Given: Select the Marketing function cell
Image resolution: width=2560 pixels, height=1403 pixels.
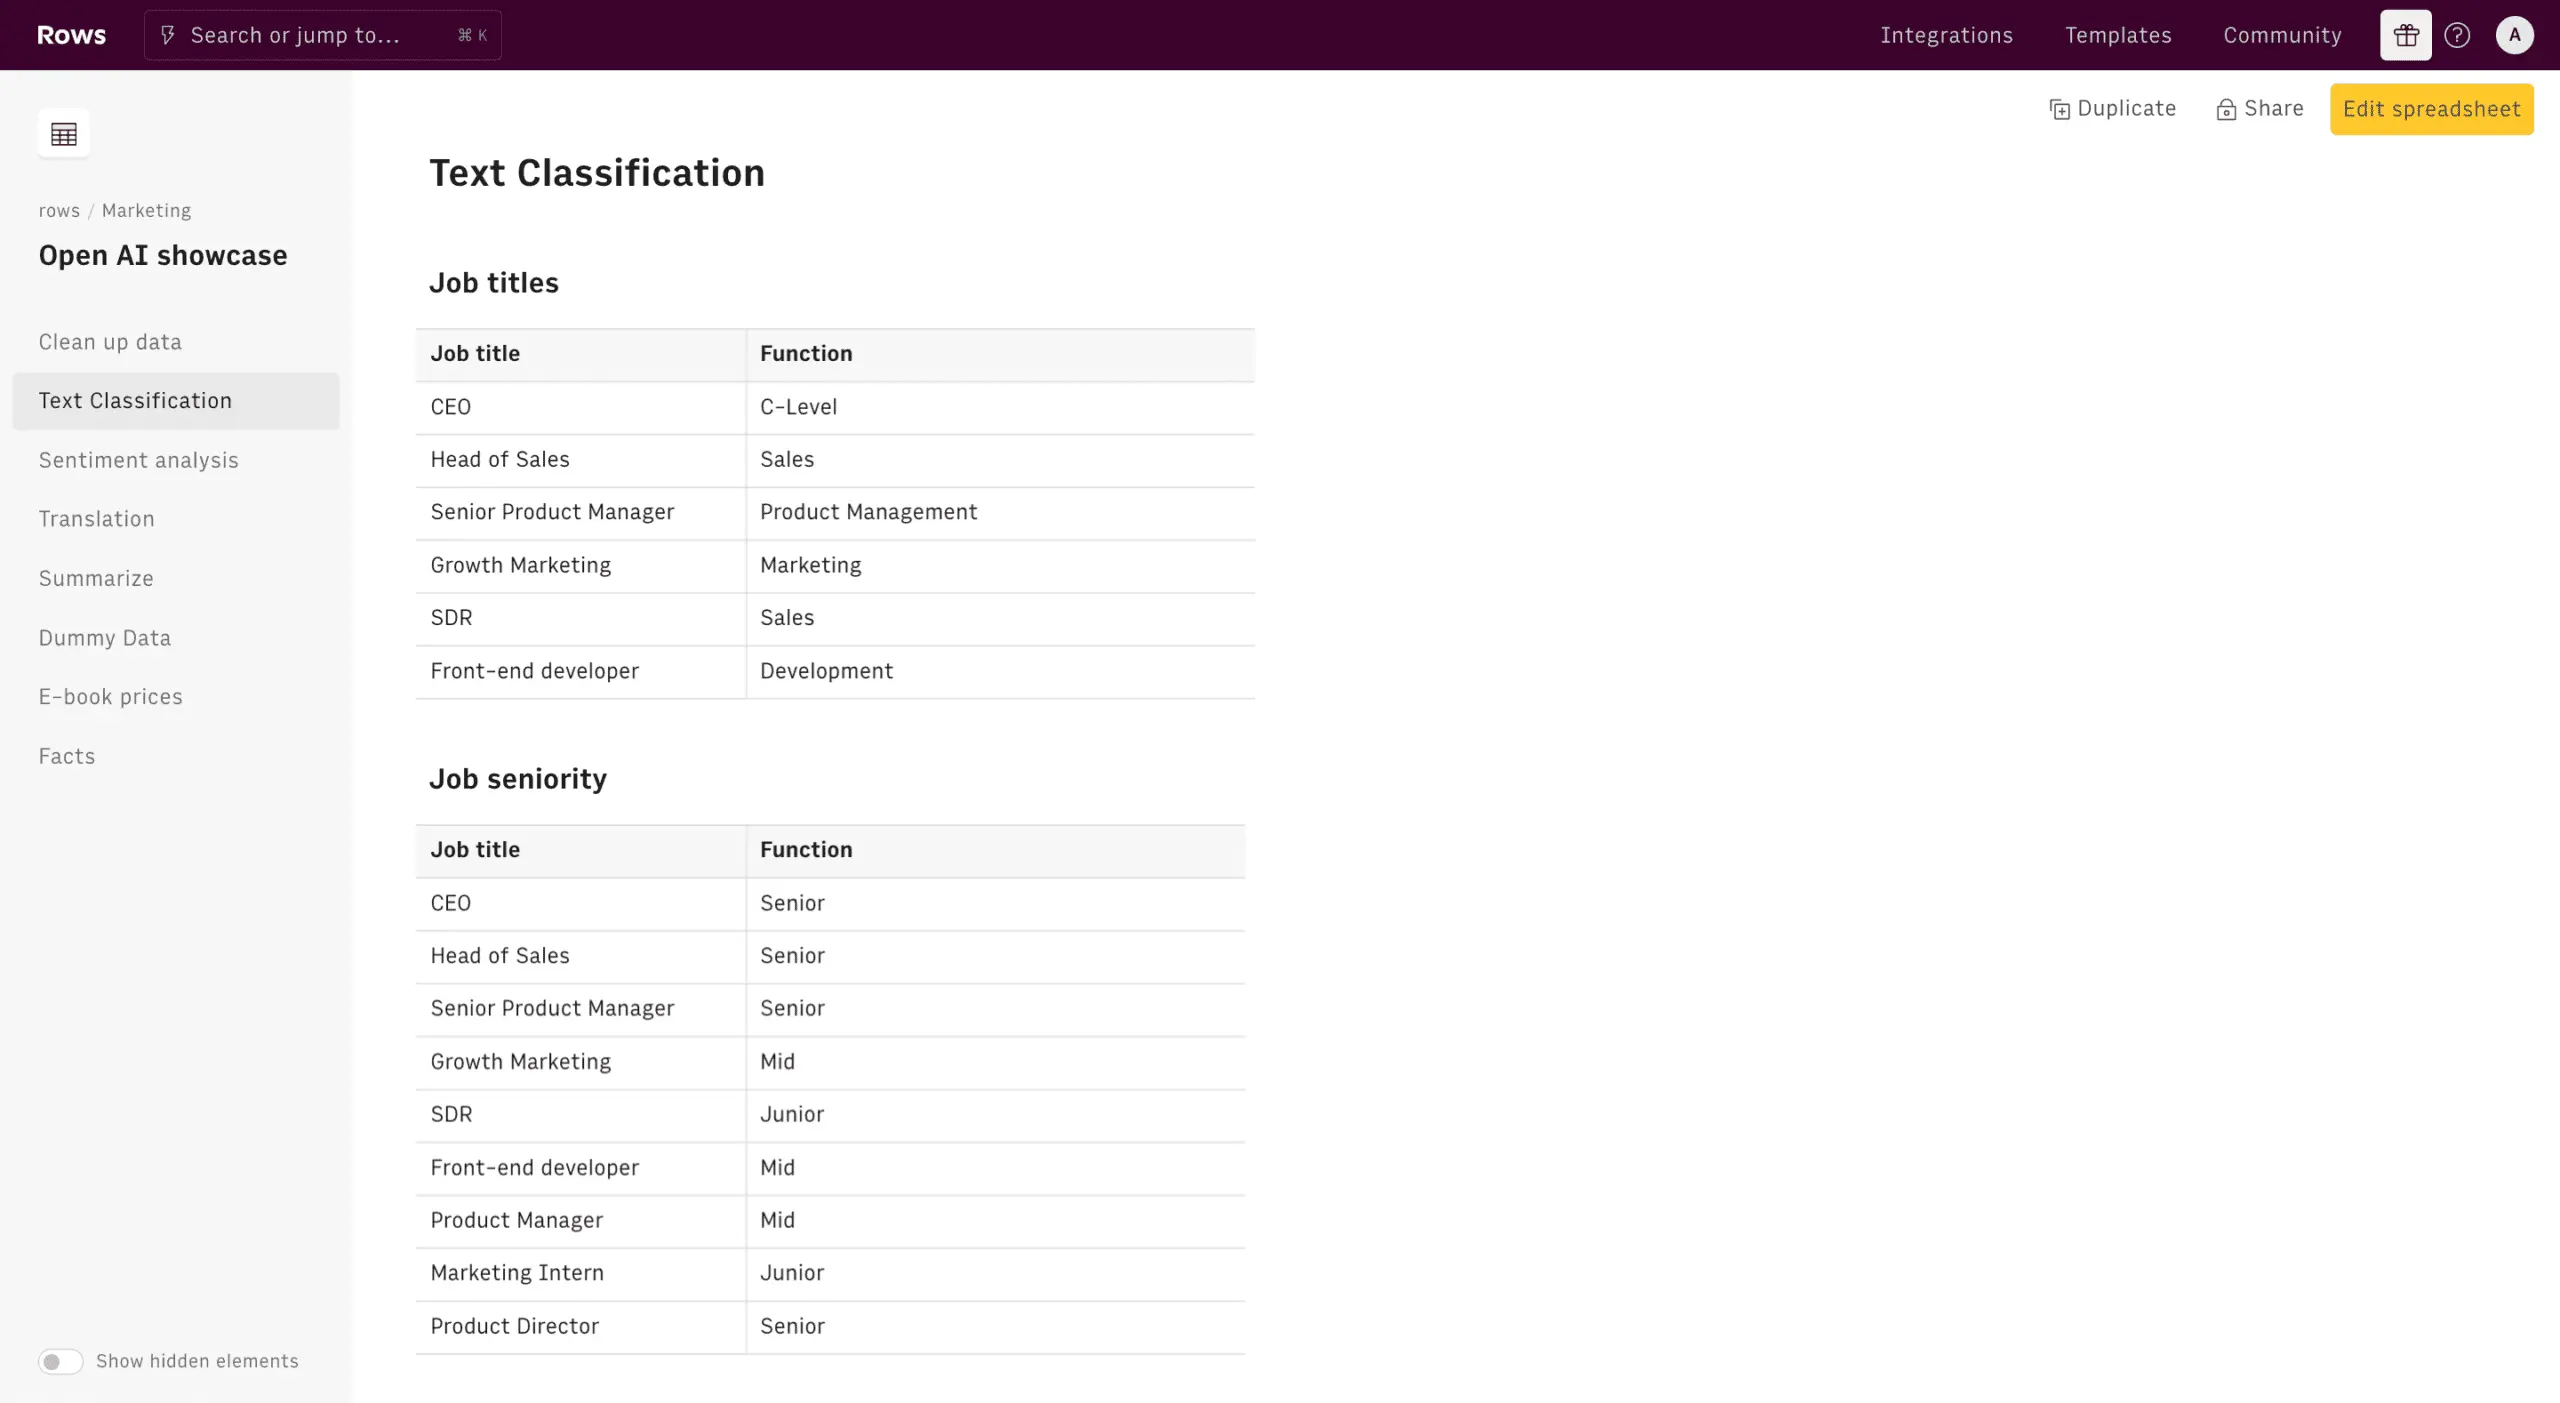Looking at the screenshot, I should (1000, 565).
